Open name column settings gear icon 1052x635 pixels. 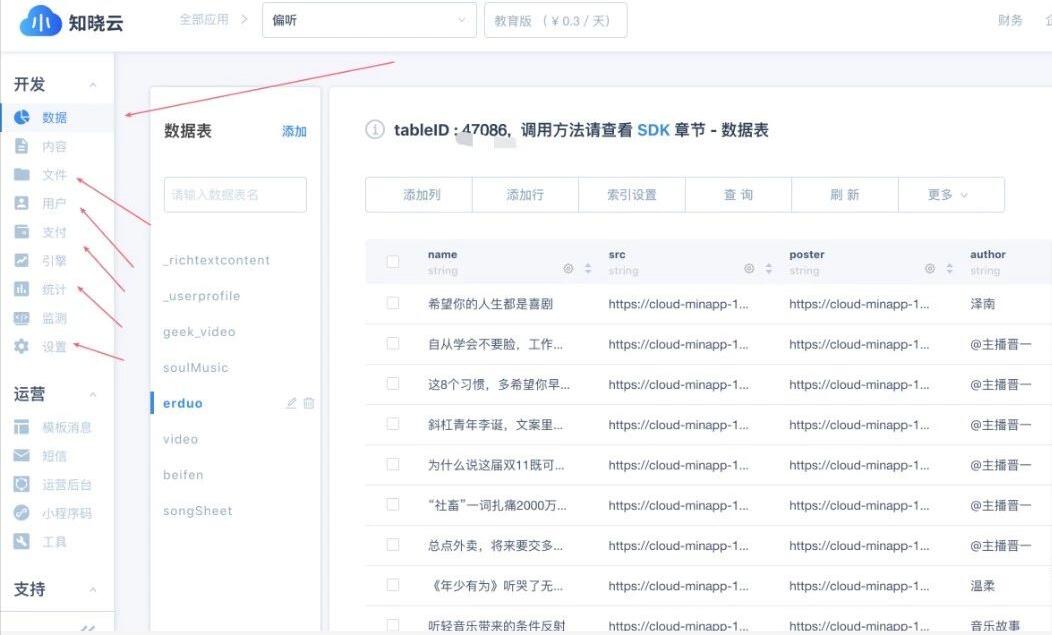[568, 269]
